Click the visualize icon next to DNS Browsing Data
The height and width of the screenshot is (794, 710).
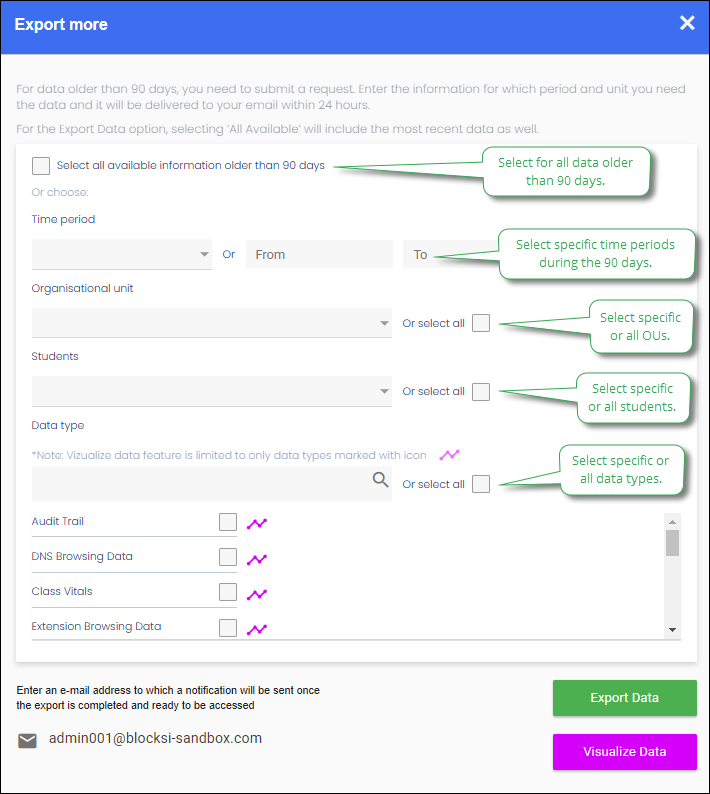pos(257,559)
